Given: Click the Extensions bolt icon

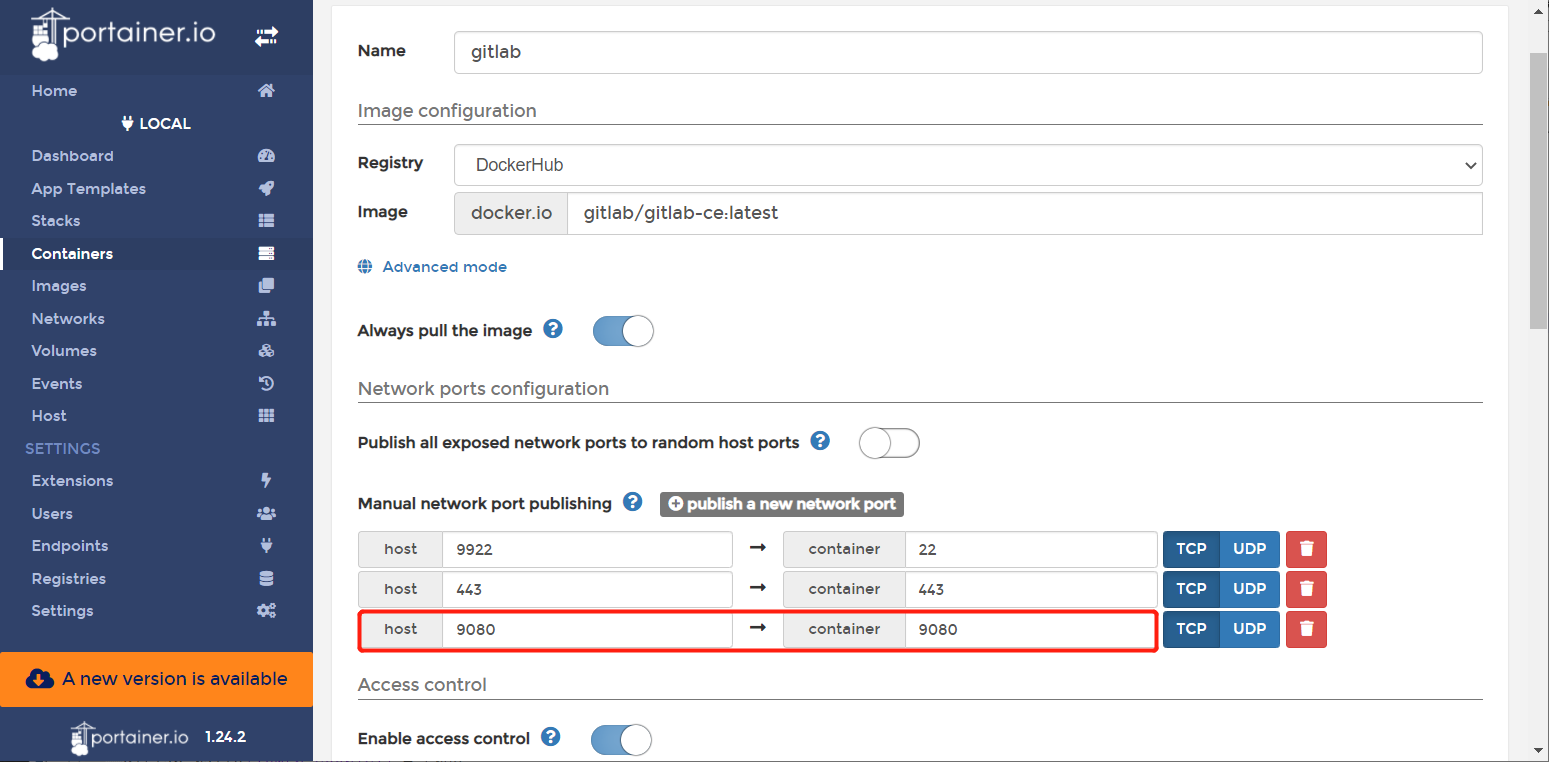Looking at the screenshot, I should click(266, 481).
